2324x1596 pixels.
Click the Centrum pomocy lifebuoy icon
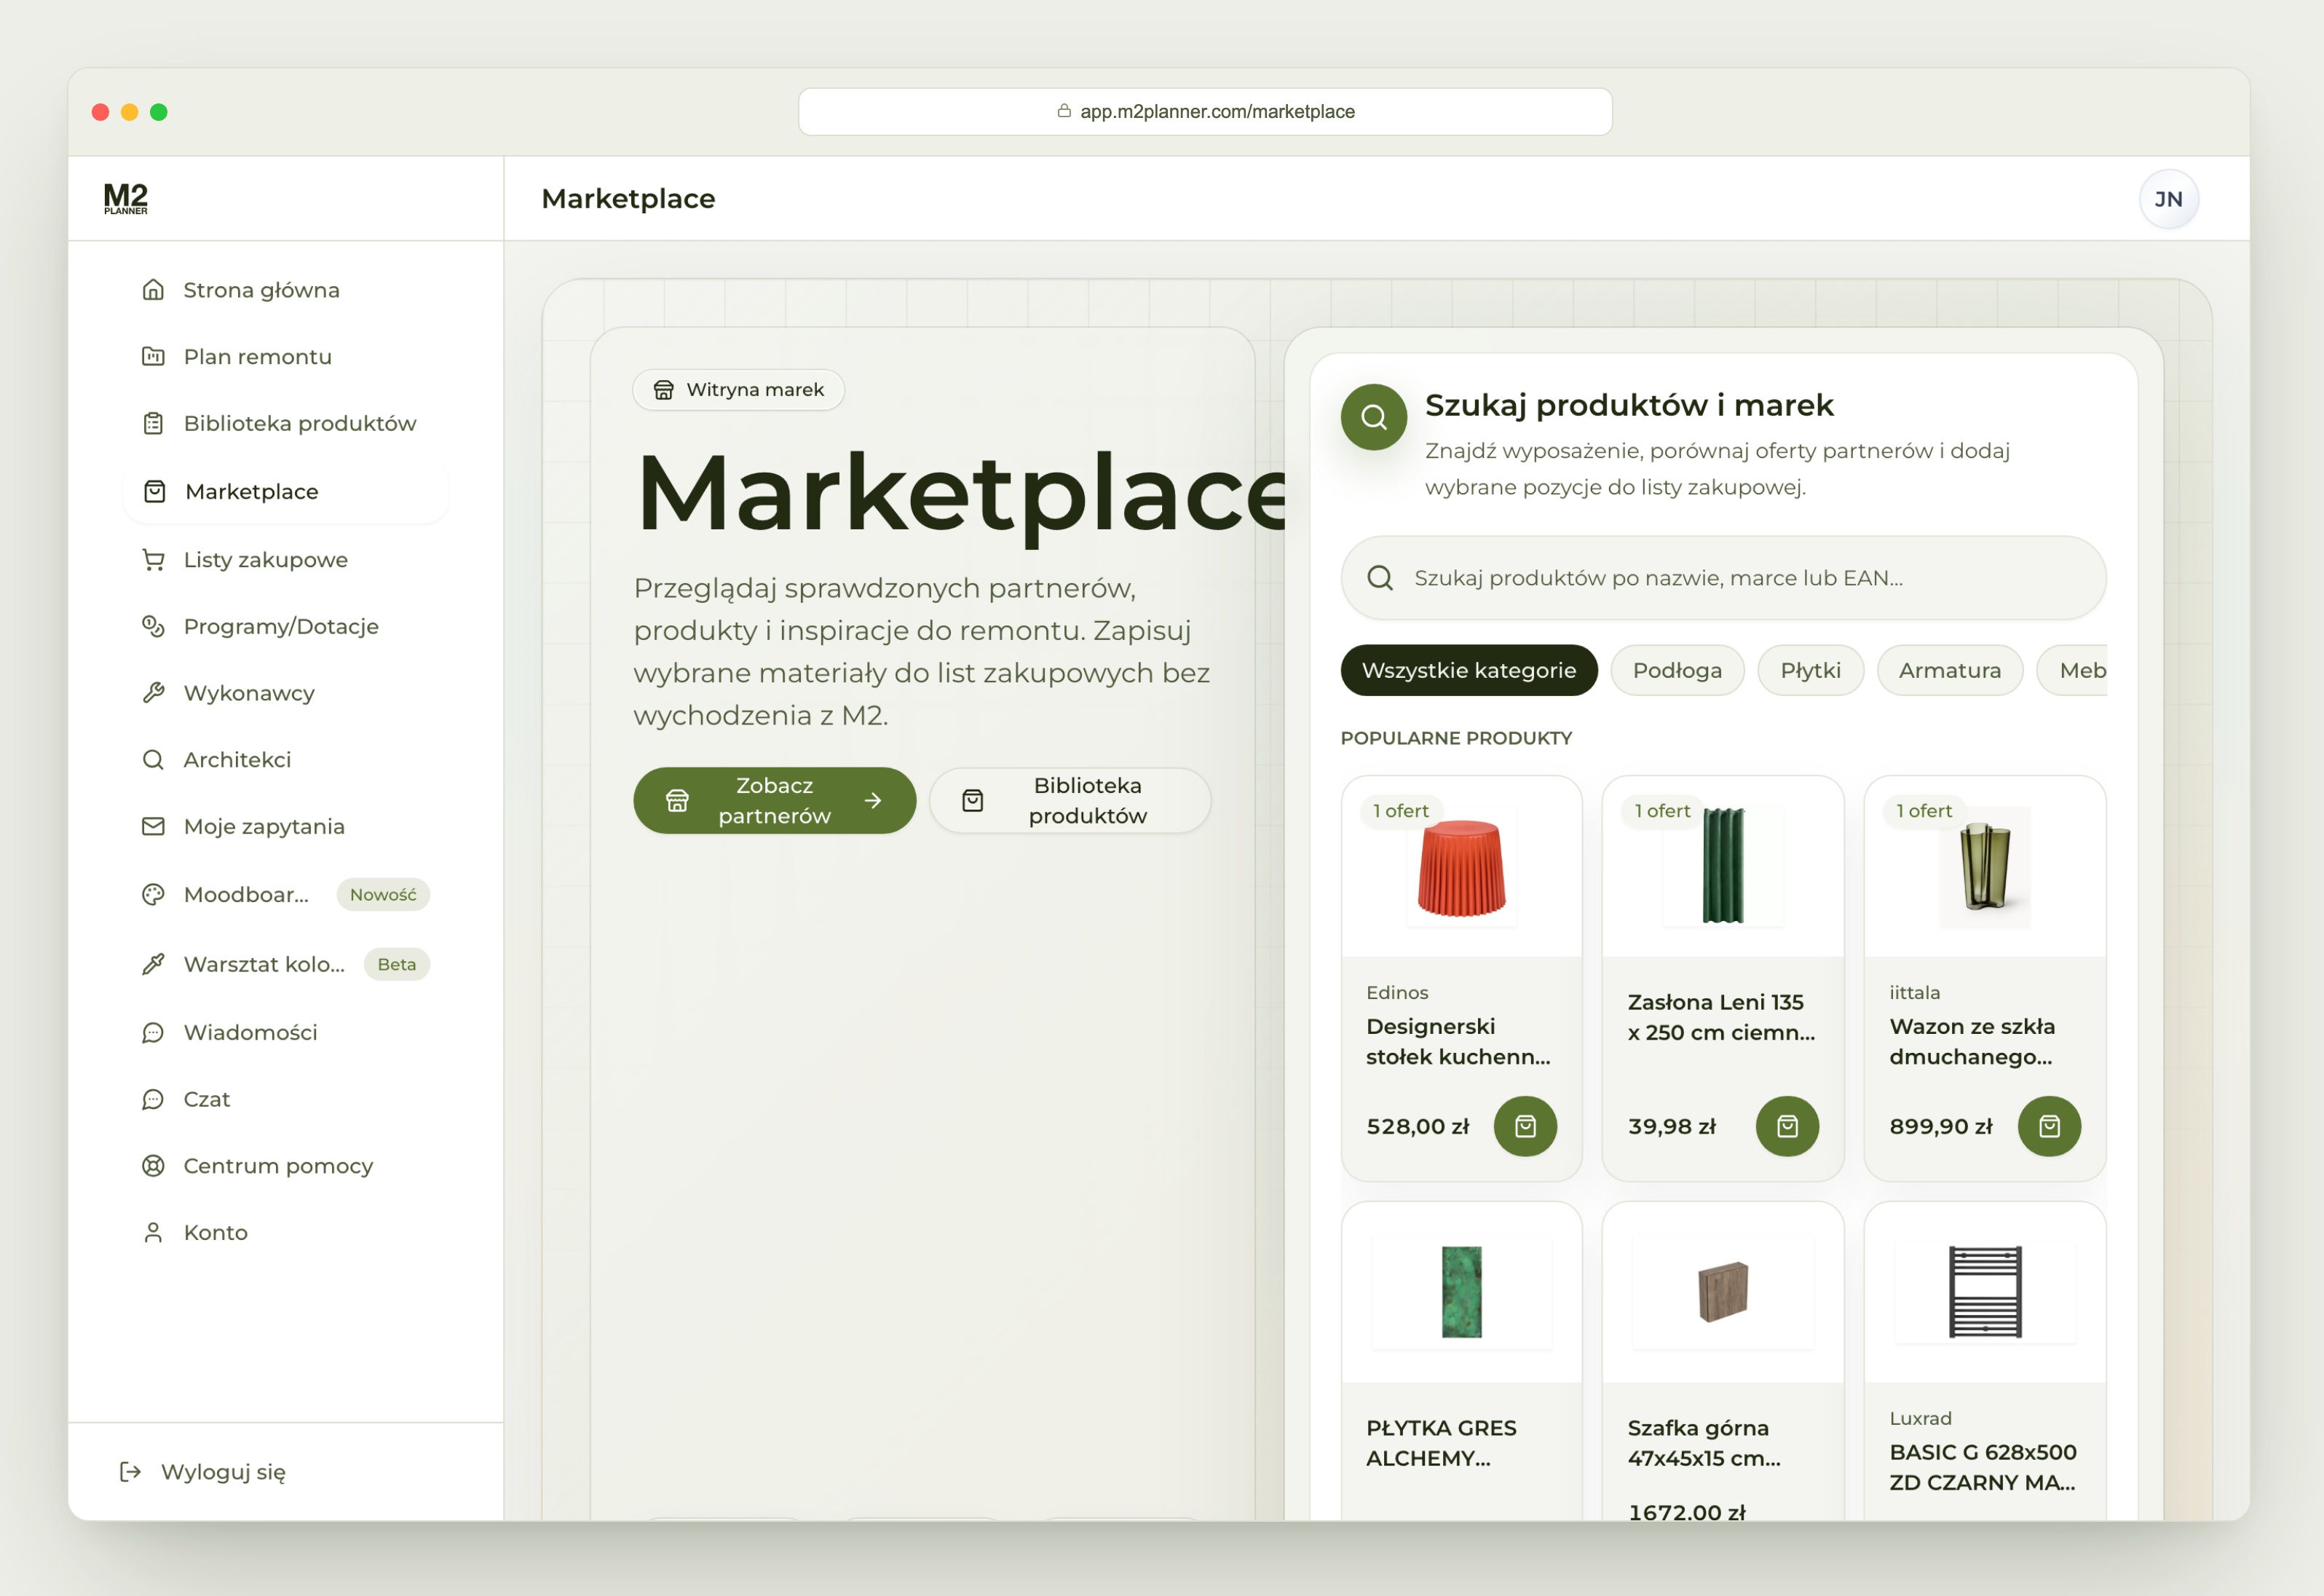153,1166
